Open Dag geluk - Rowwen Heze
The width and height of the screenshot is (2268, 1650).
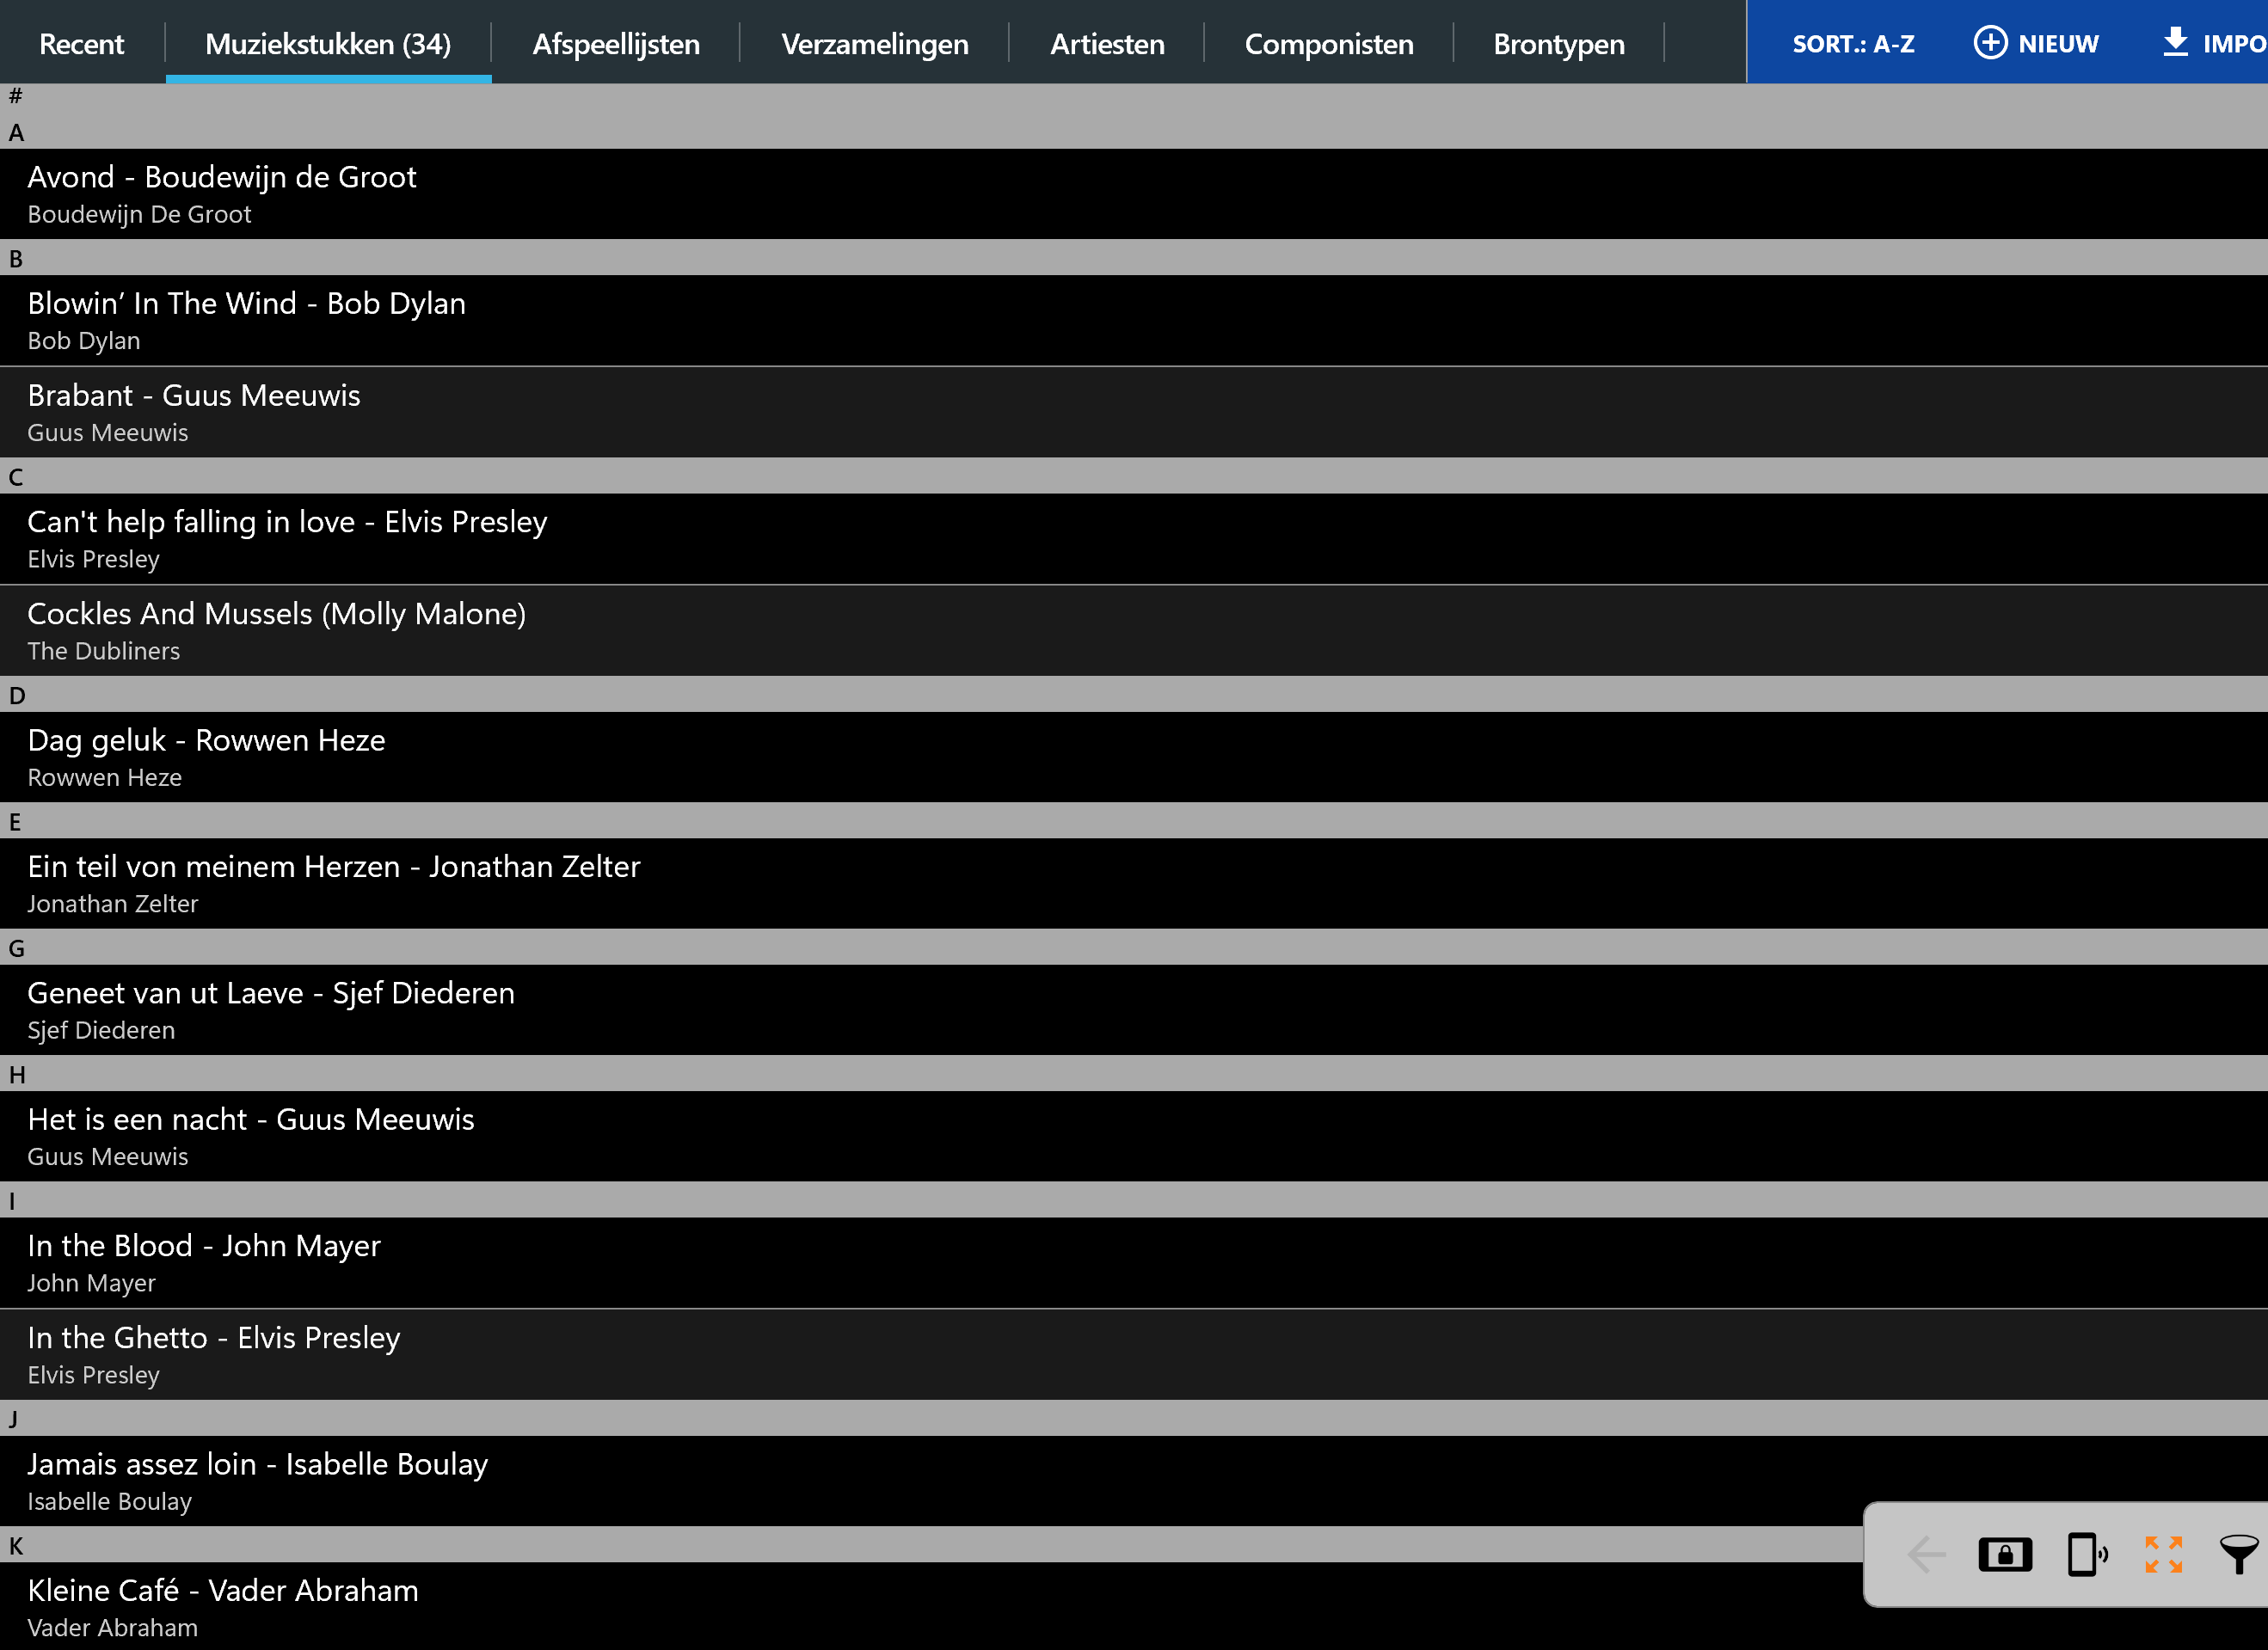1134,757
